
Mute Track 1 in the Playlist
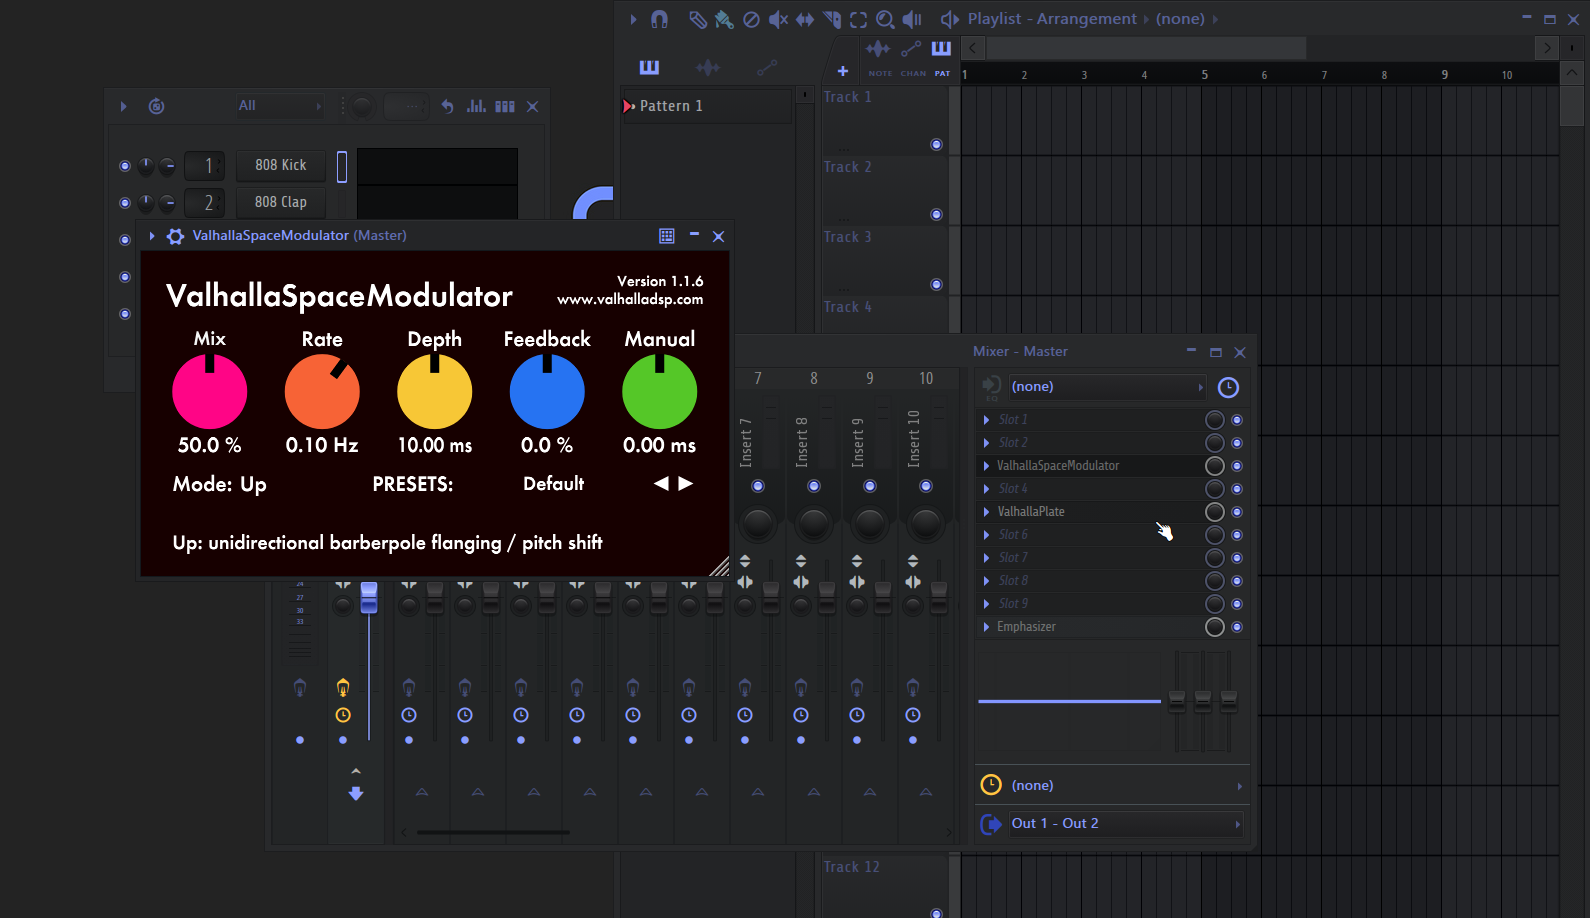point(936,145)
